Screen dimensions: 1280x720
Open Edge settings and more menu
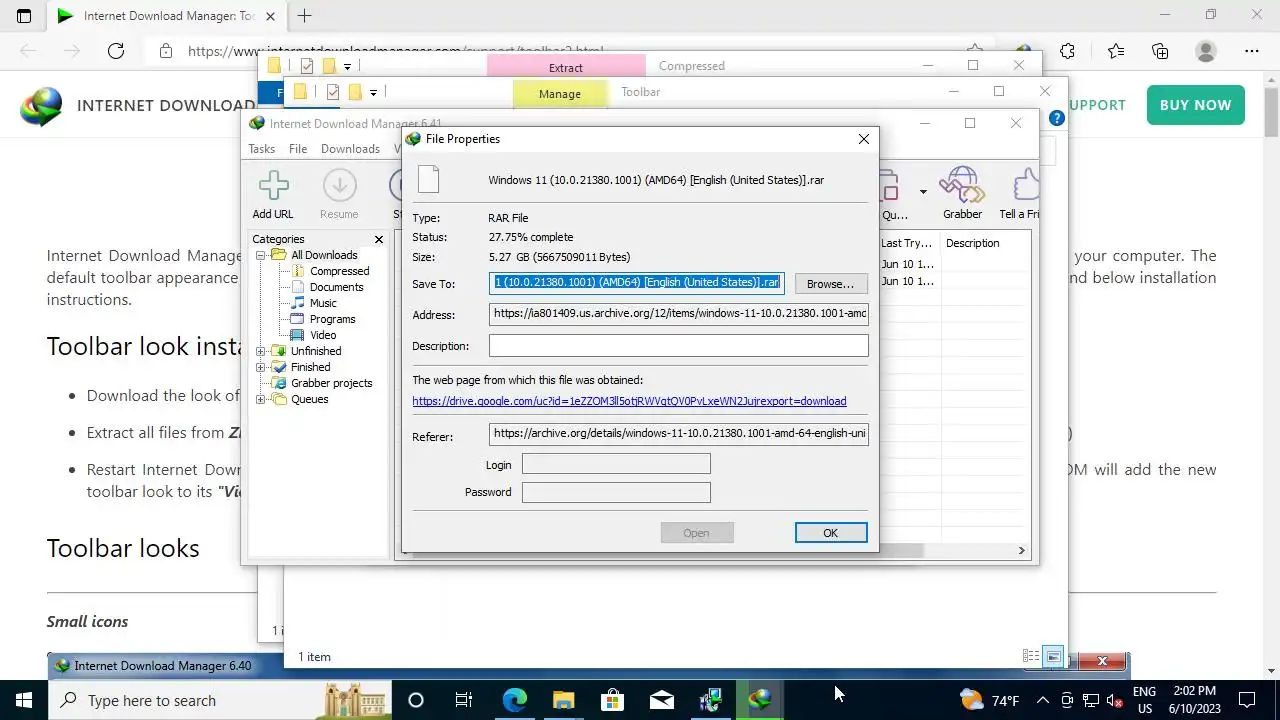(x=1252, y=51)
